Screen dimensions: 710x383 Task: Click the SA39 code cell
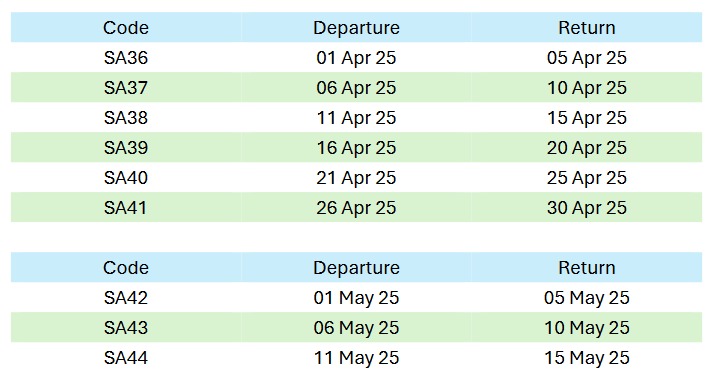pos(126,148)
